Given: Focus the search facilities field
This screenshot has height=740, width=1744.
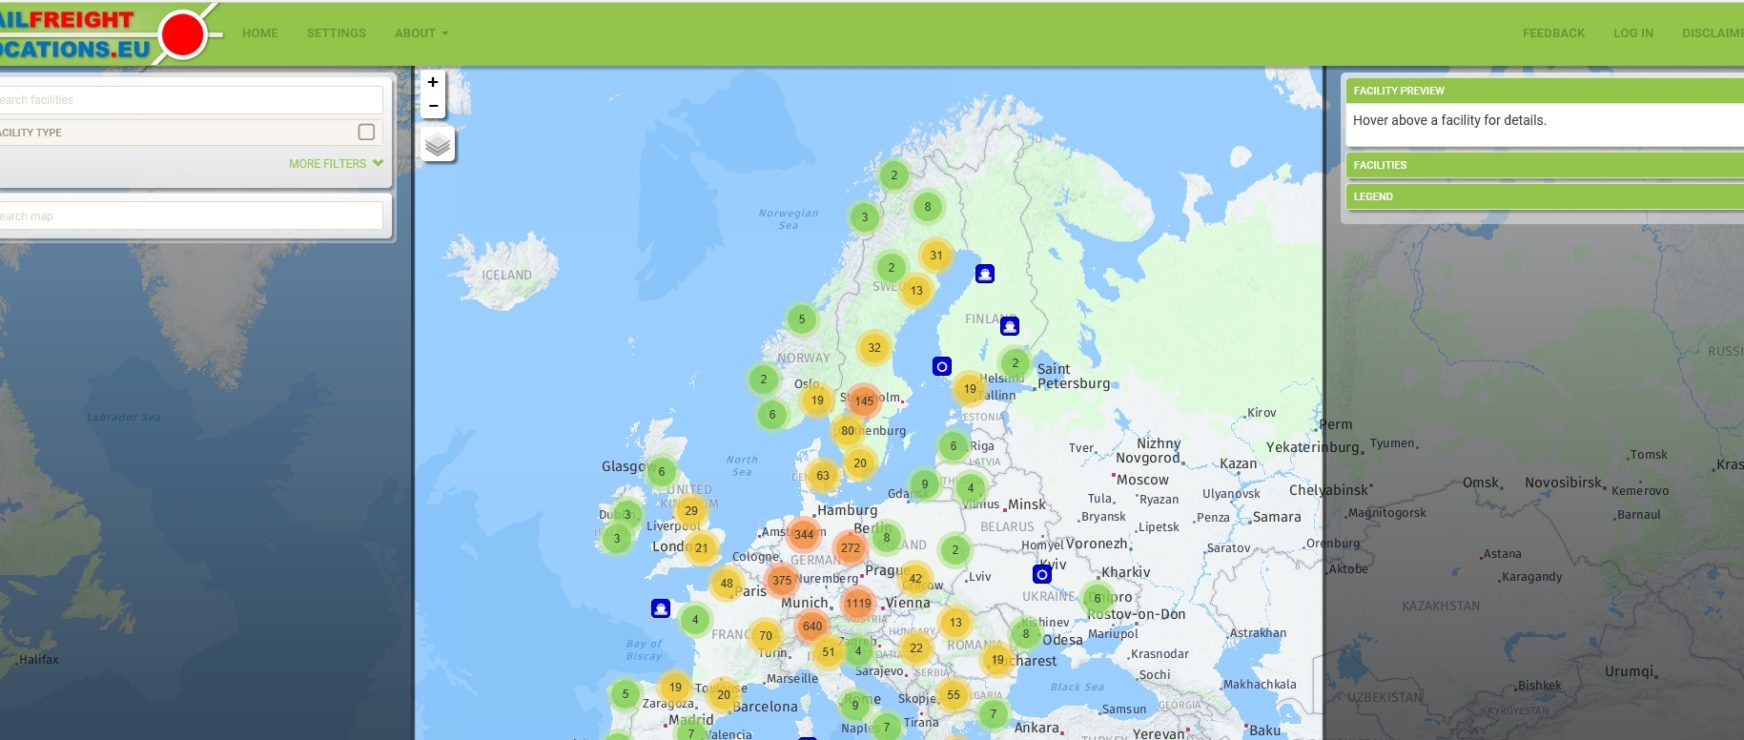Looking at the screenshot, I should [190, 100].
